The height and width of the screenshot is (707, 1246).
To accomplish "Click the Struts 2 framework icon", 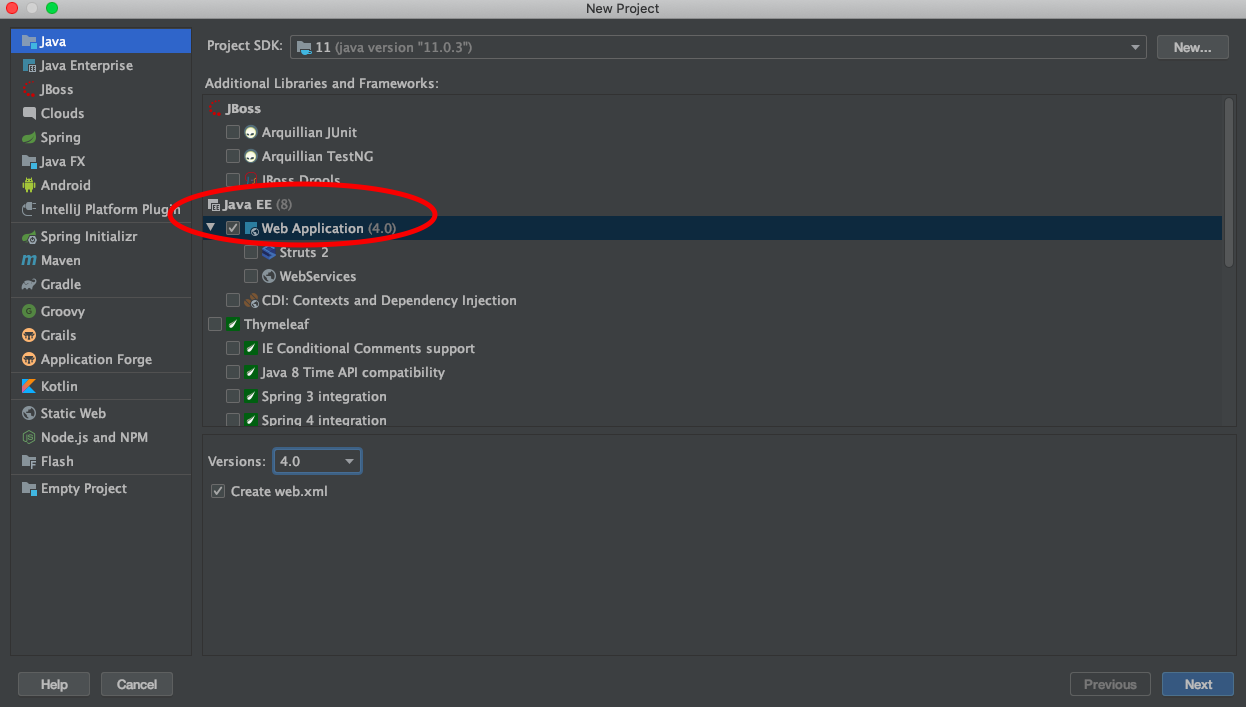I will [269, 253].
